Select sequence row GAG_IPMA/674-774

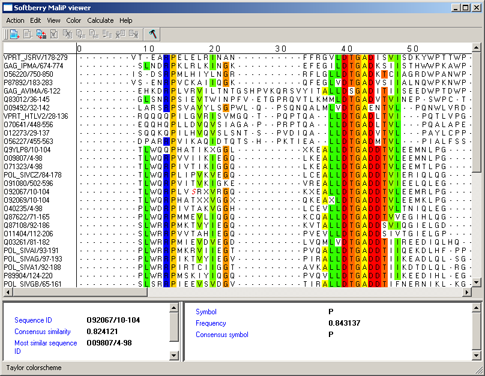[33, 66]
